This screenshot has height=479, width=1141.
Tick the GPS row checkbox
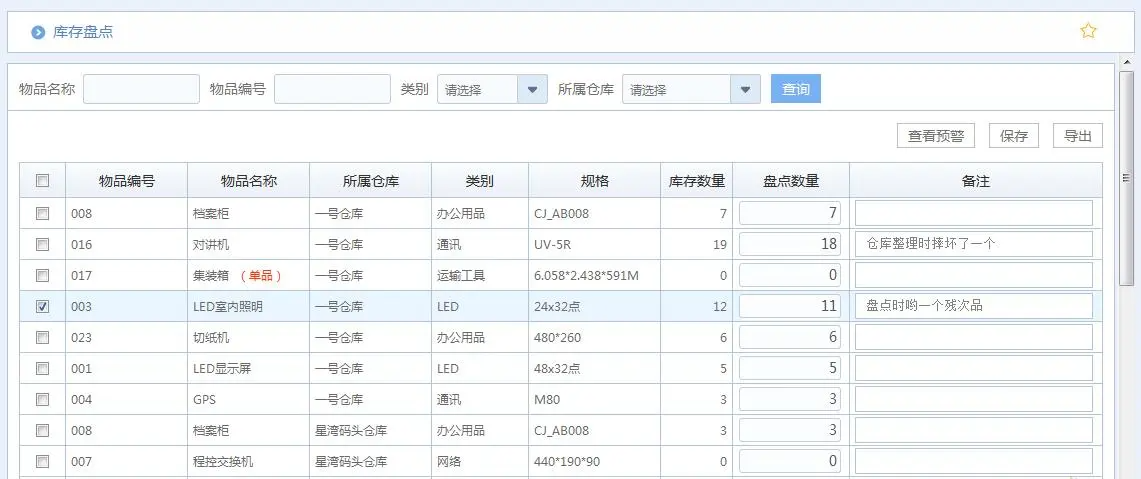tap(42, 399)
